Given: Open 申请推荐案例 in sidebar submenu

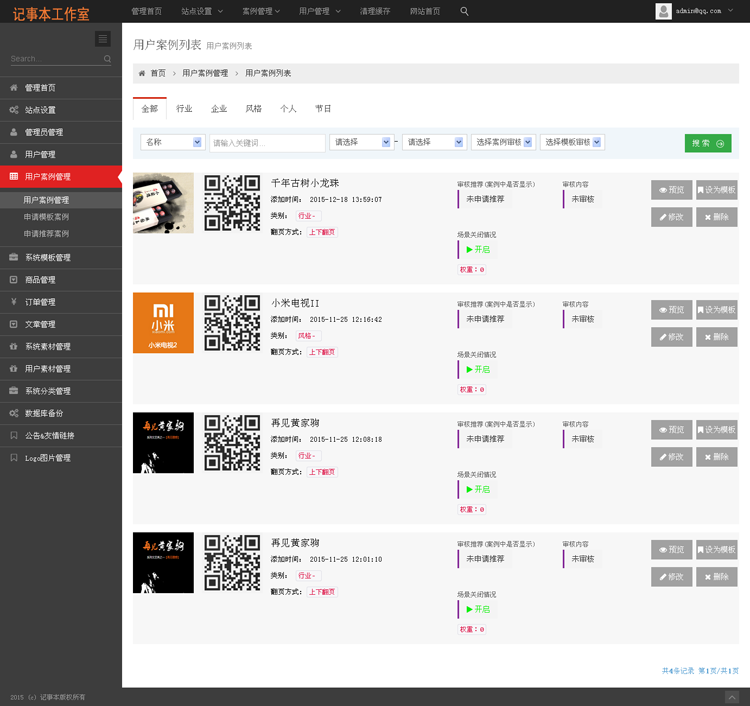Looking at the screenshot, I should pos(46,233).
